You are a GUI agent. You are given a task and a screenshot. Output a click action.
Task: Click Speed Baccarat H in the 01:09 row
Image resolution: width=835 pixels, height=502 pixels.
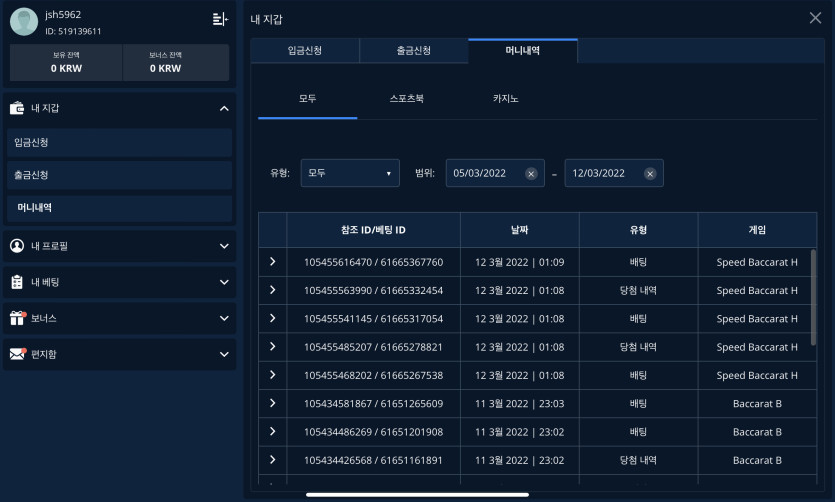(x=757, y=262)
